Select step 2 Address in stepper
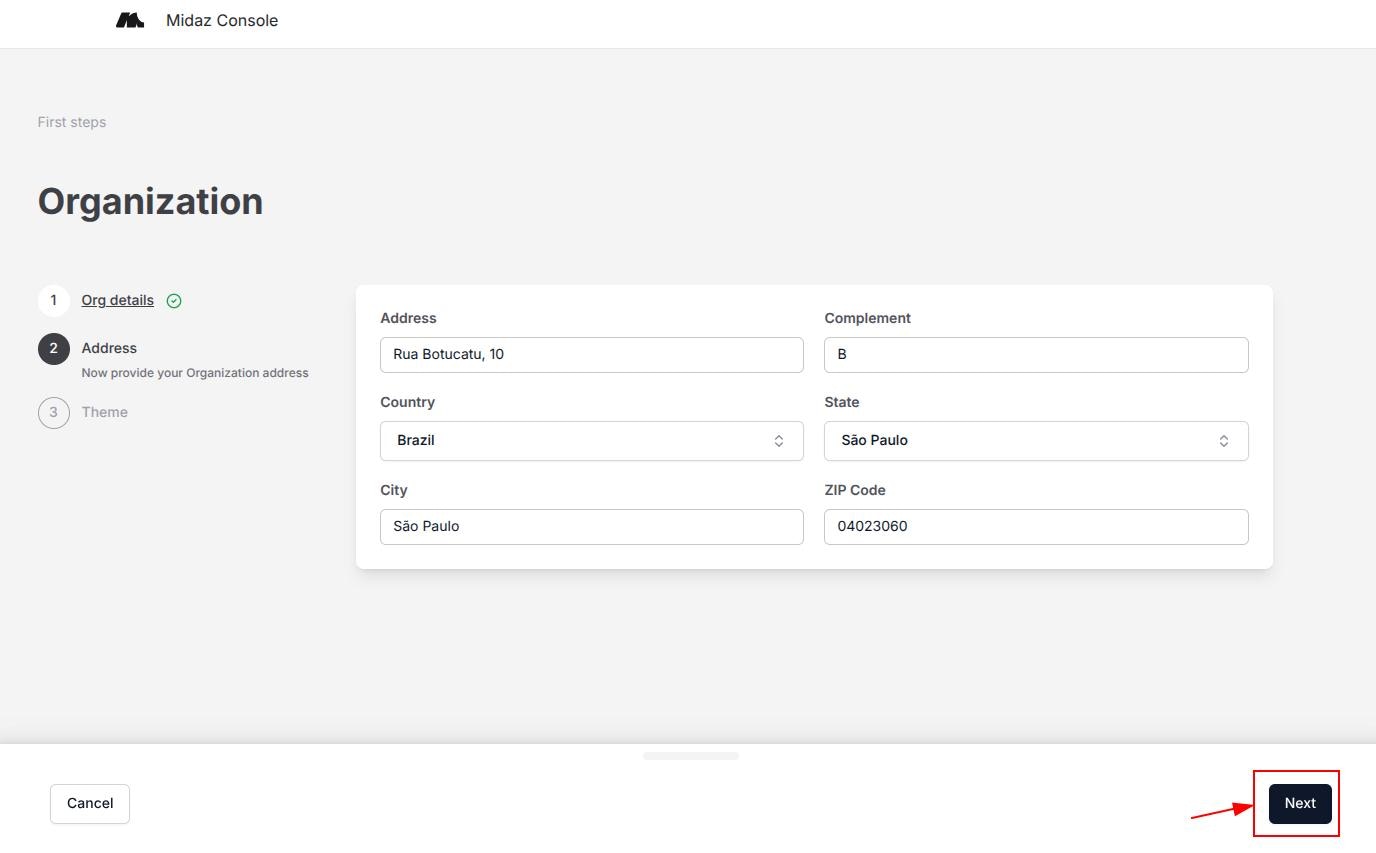The image size is (1376, 853). tap(109, 348)
